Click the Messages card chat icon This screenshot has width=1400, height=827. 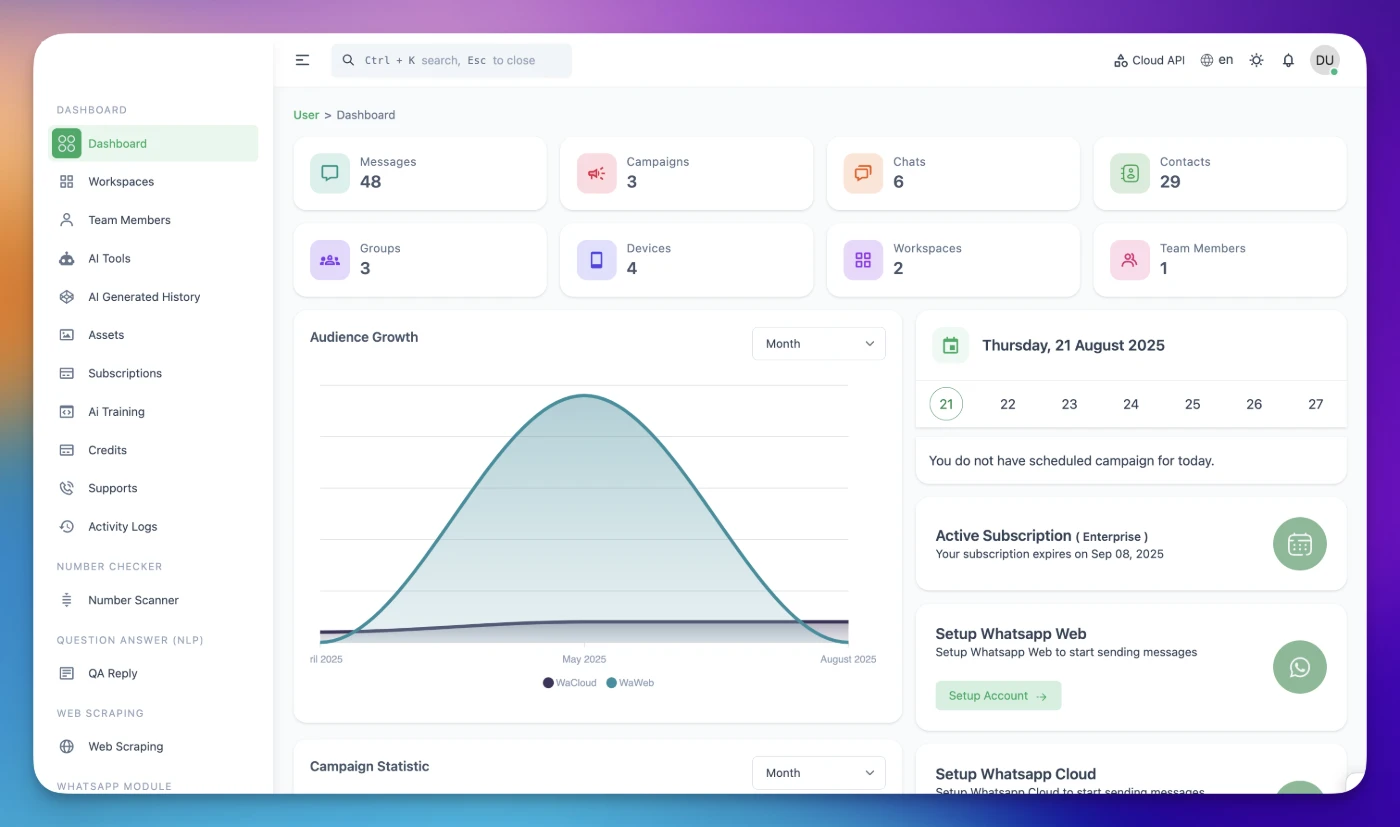coord(330,173)
